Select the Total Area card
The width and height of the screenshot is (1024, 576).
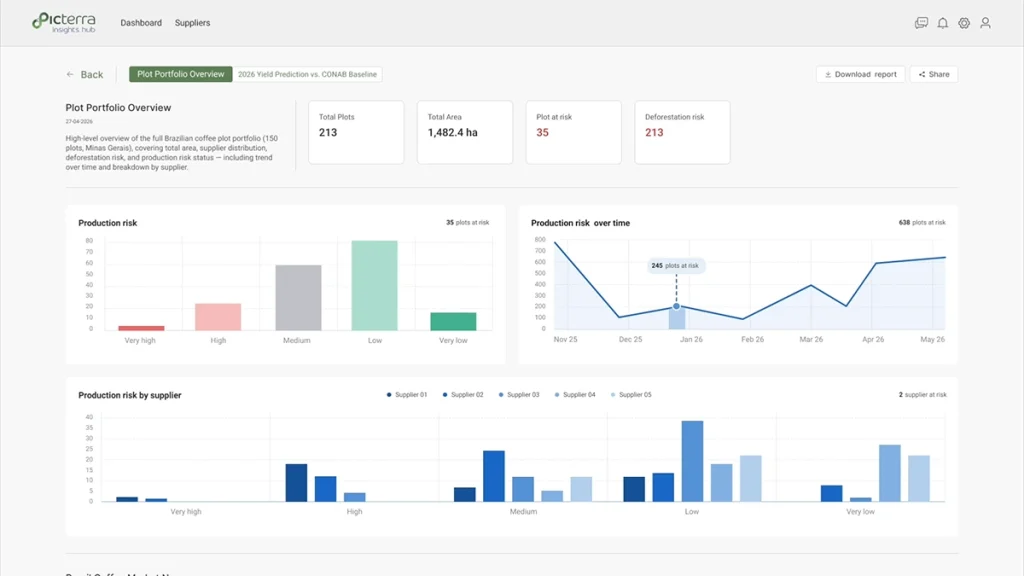click(465, 132)
